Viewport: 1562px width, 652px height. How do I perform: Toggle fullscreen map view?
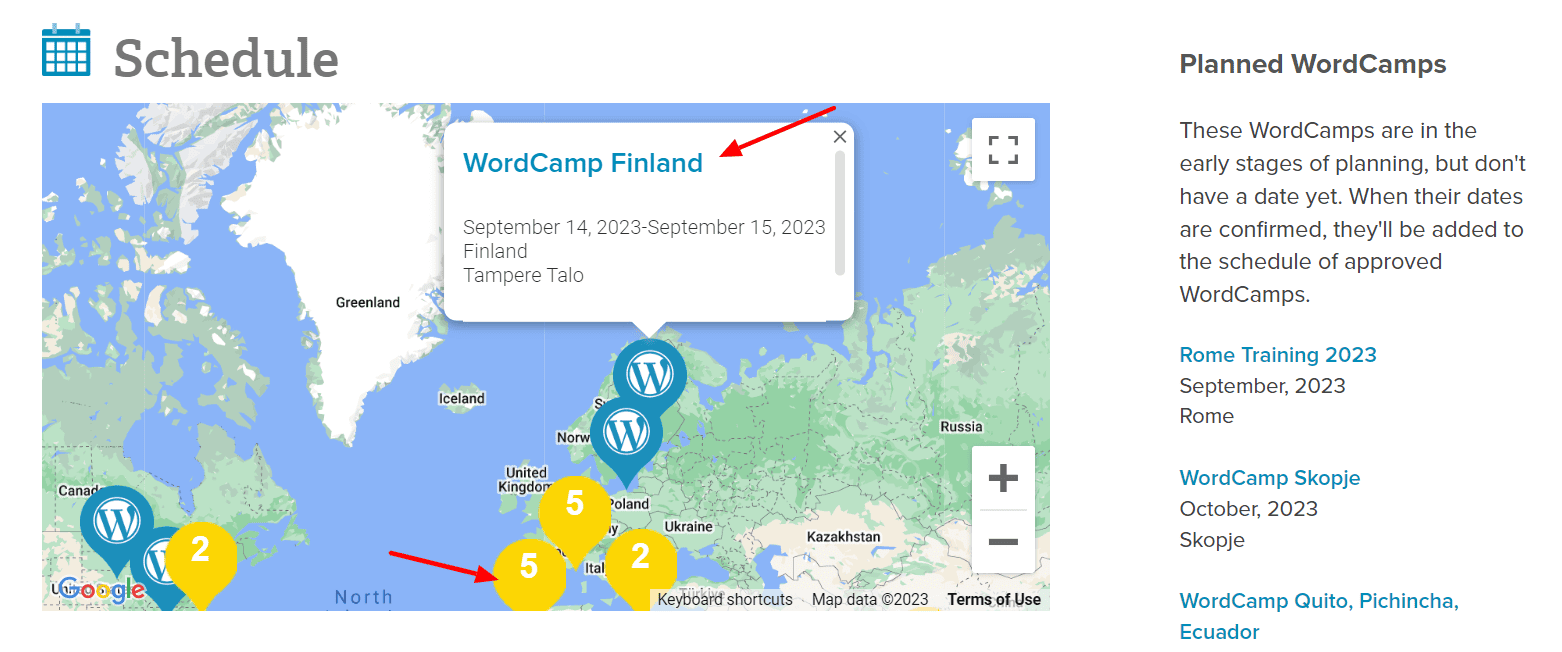point(1003,150)
